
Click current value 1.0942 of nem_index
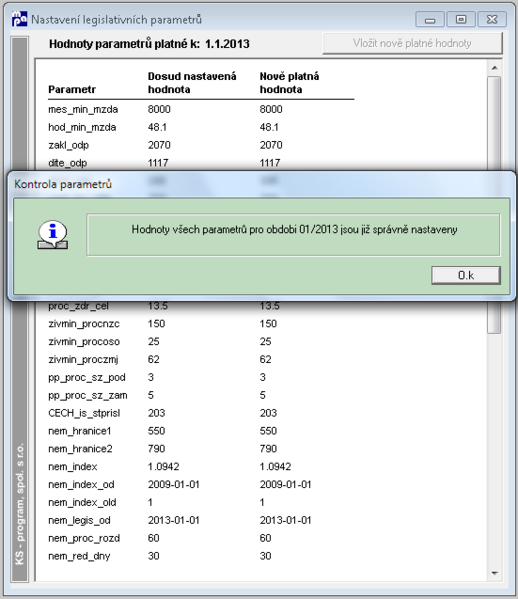(163, 467)
